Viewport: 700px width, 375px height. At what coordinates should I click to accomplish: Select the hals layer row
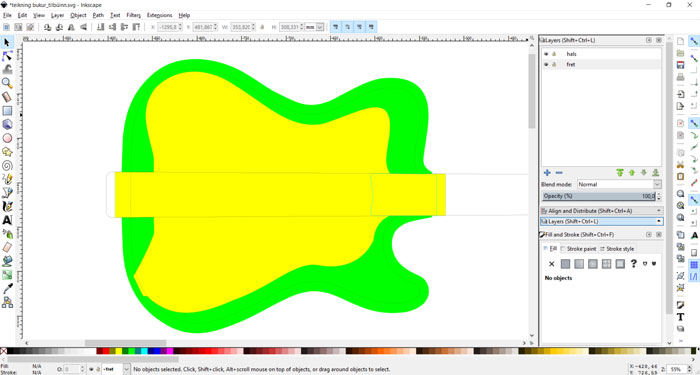click(601, 54)
